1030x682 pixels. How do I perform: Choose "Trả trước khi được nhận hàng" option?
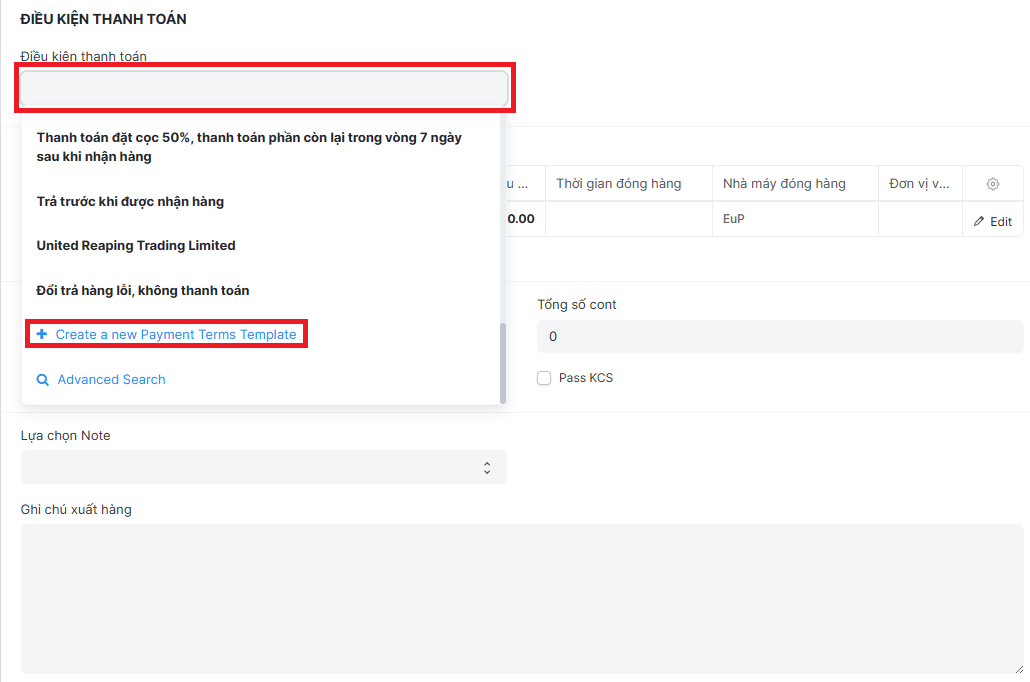click(x=130, y=202)
